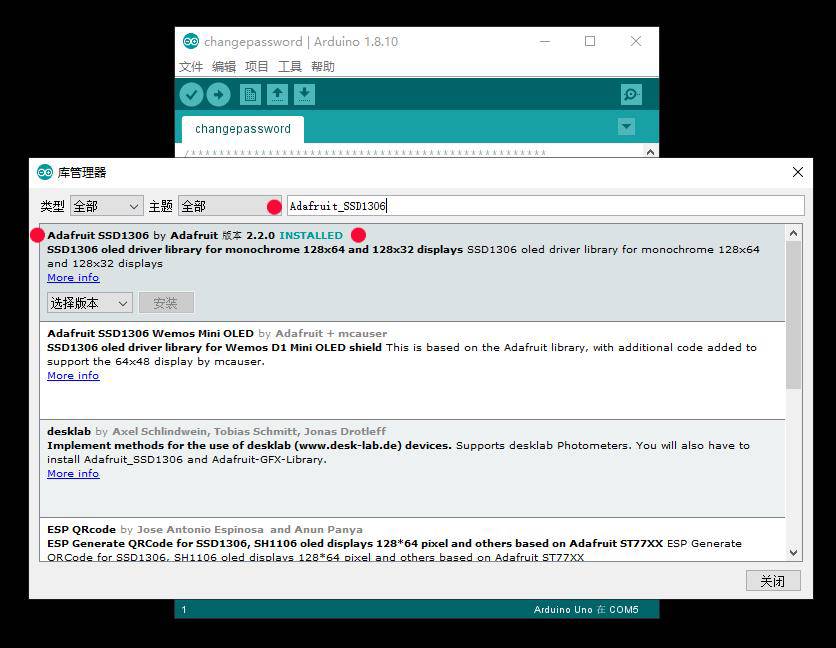Click the 安装 install button
The width and height of the screenshot is (836, 648).
coord(166,303)
